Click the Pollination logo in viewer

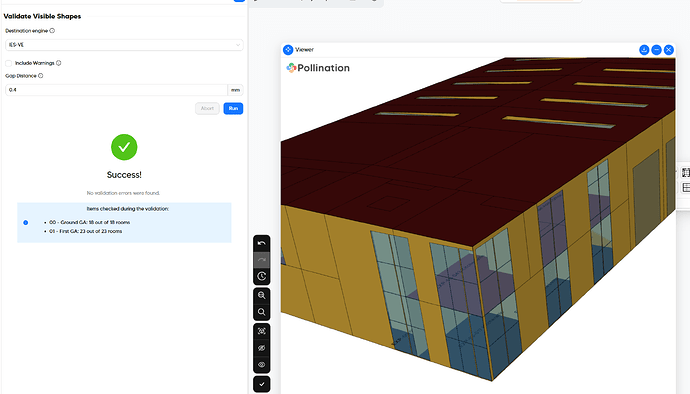(318, 68)
